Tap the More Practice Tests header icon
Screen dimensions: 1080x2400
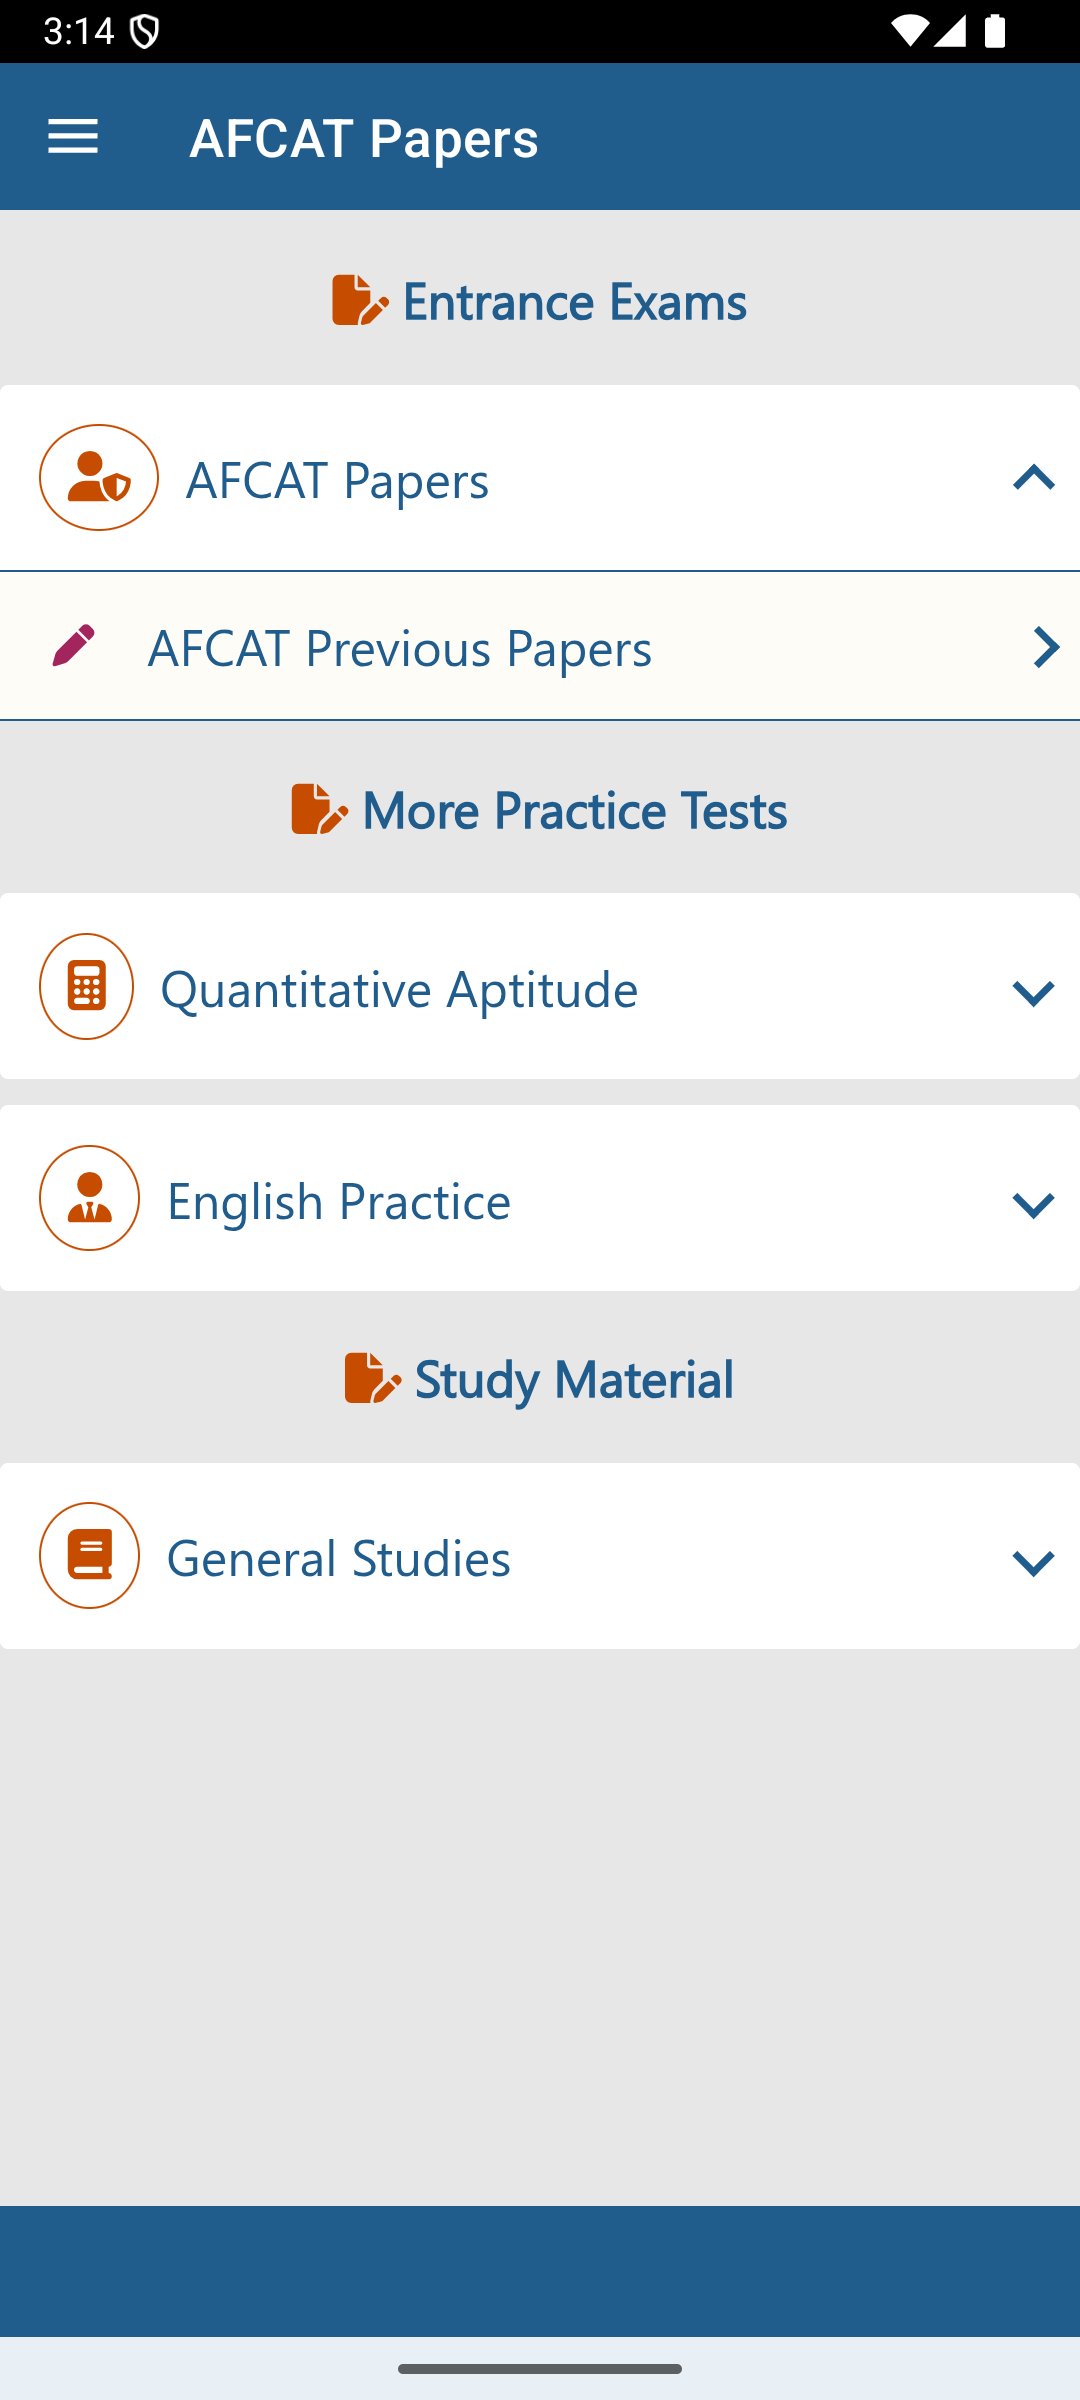click(319, 809)
